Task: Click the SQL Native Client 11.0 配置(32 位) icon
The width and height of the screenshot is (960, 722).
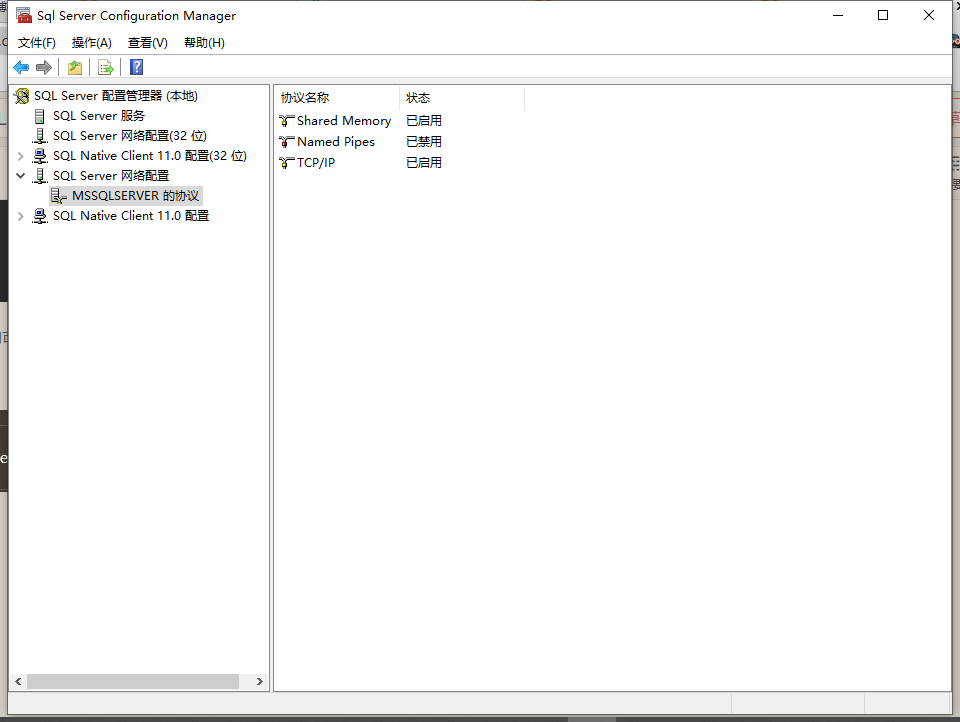Action: pos(40,156)
